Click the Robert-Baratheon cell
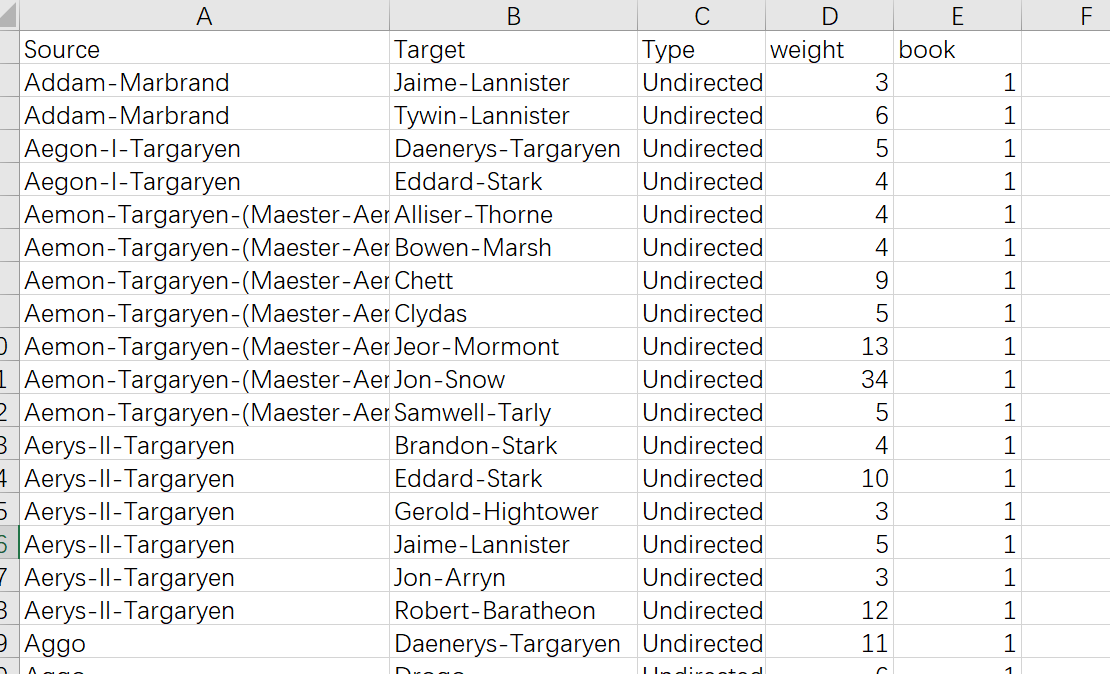 coord(514,609)
